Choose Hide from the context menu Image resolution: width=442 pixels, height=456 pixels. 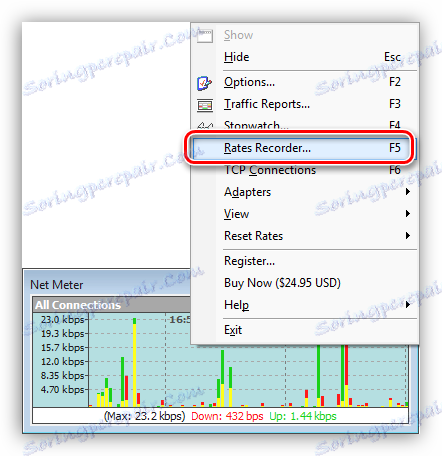click(x=304, y=57)
